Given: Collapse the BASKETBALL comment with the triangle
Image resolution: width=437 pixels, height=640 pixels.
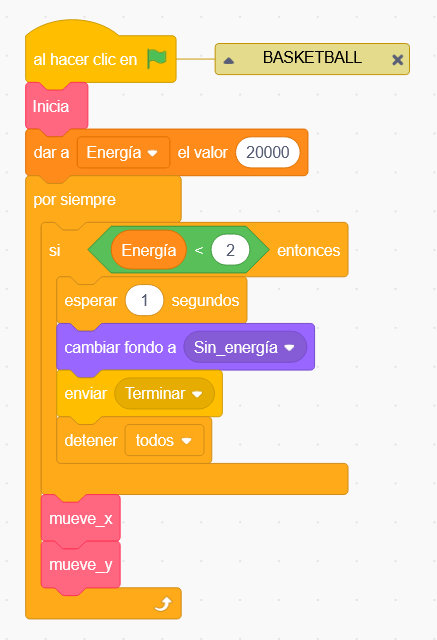Looking at the screenshot, I should pyautogui.click(x=229, y=61).
